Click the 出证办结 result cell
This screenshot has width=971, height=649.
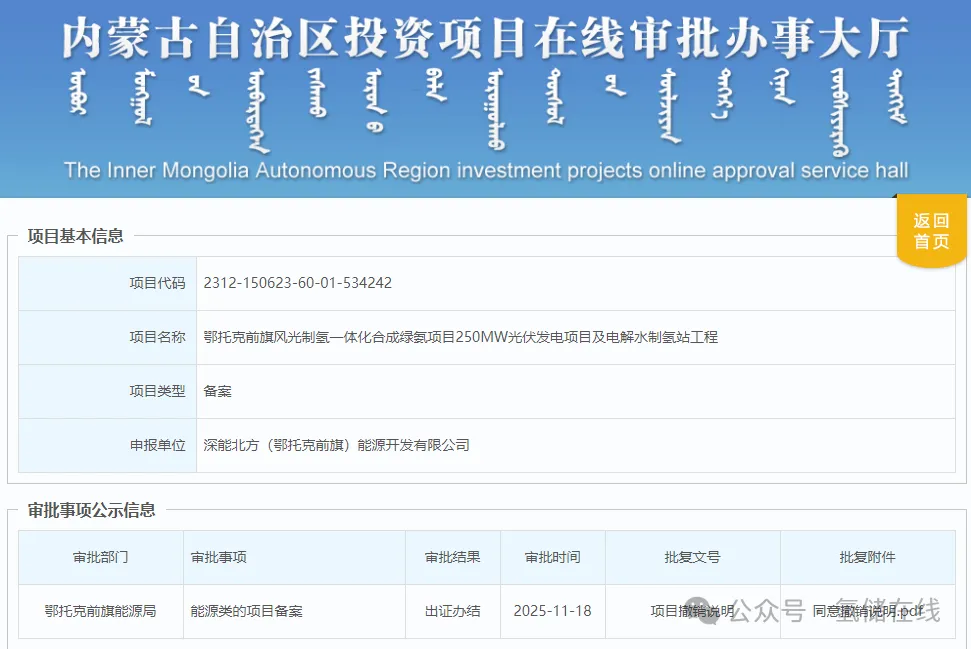point(452,611)
